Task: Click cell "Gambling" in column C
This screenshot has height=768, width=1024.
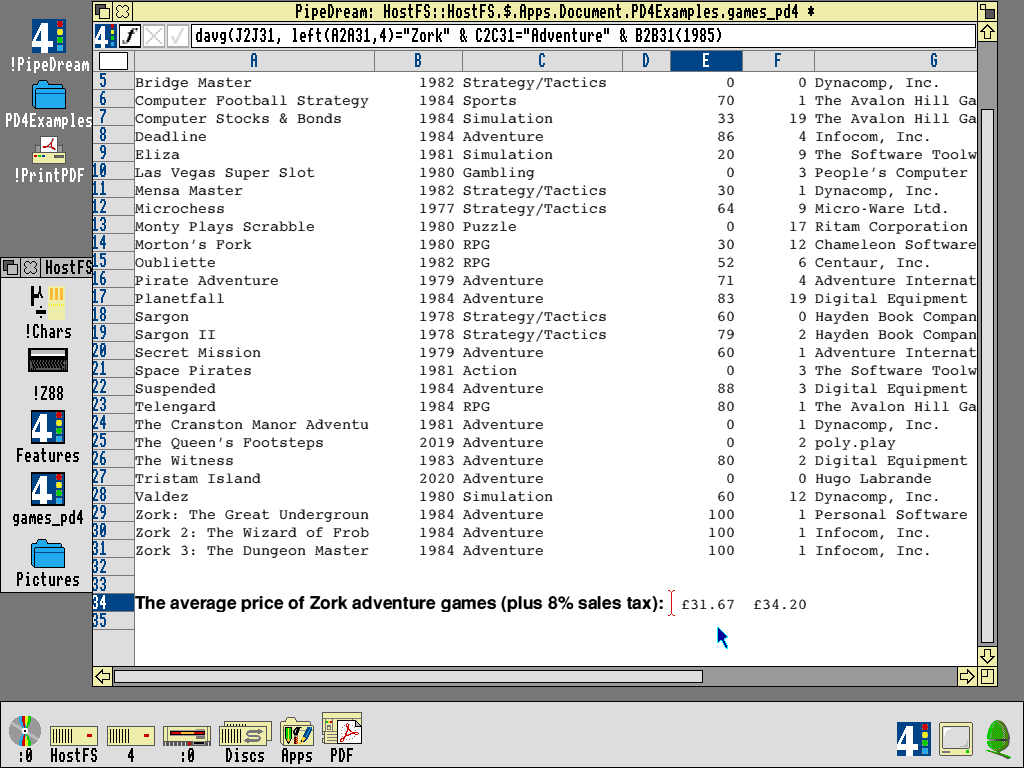Action: 499,173
